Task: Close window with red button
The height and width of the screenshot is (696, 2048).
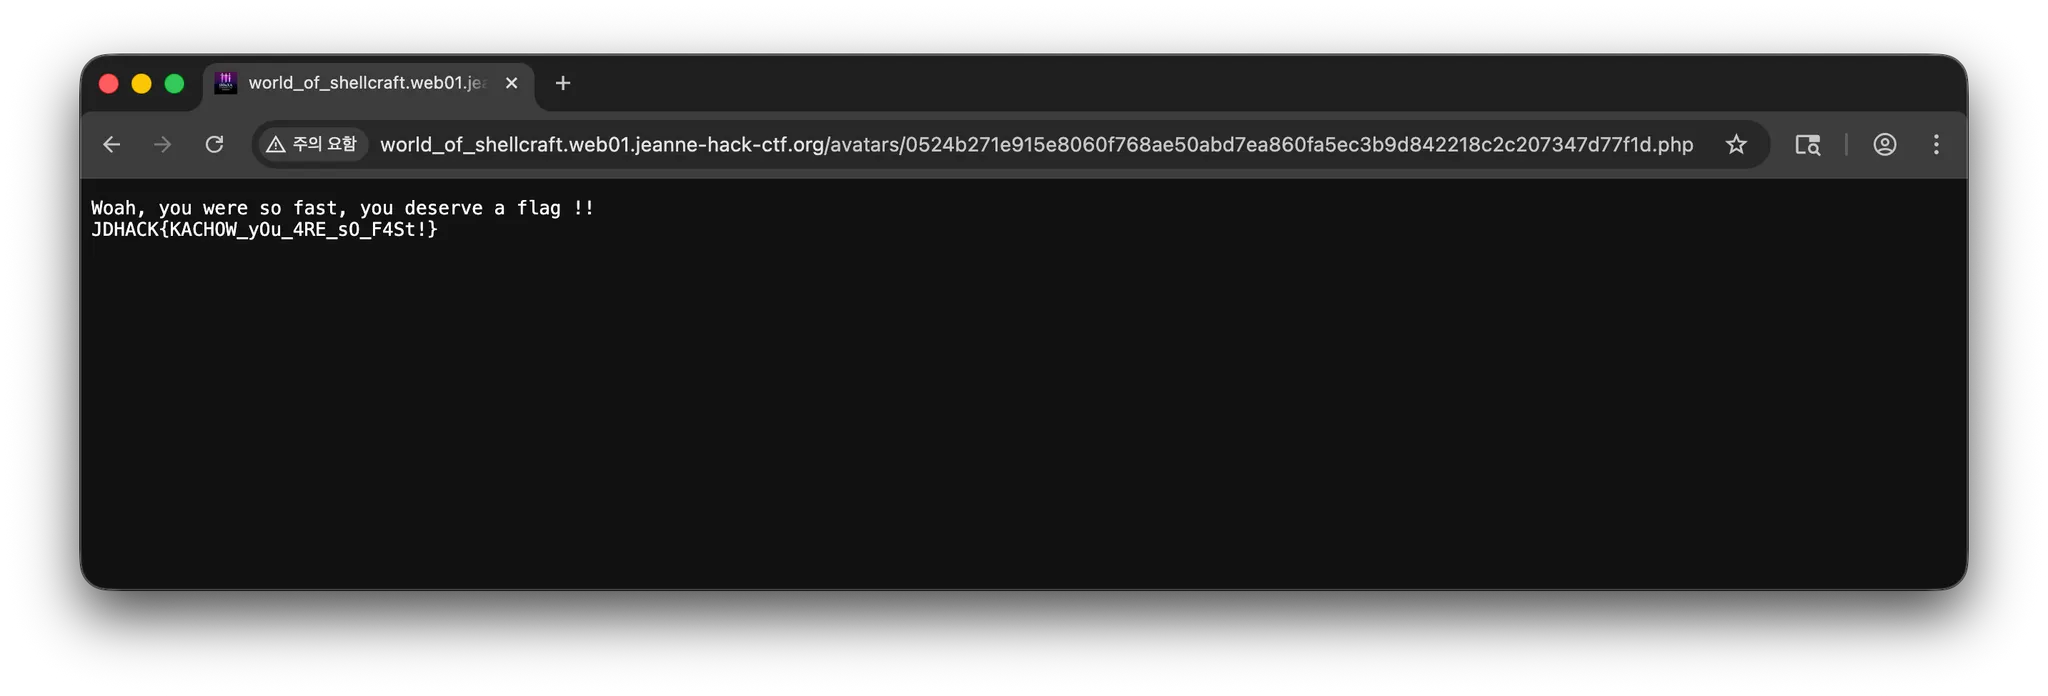Action: [x=109, y=84]
